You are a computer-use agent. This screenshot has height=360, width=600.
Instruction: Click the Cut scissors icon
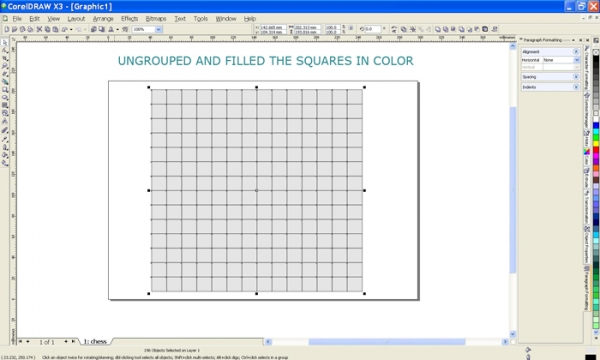pyautogui.click(x=39, y=29)
